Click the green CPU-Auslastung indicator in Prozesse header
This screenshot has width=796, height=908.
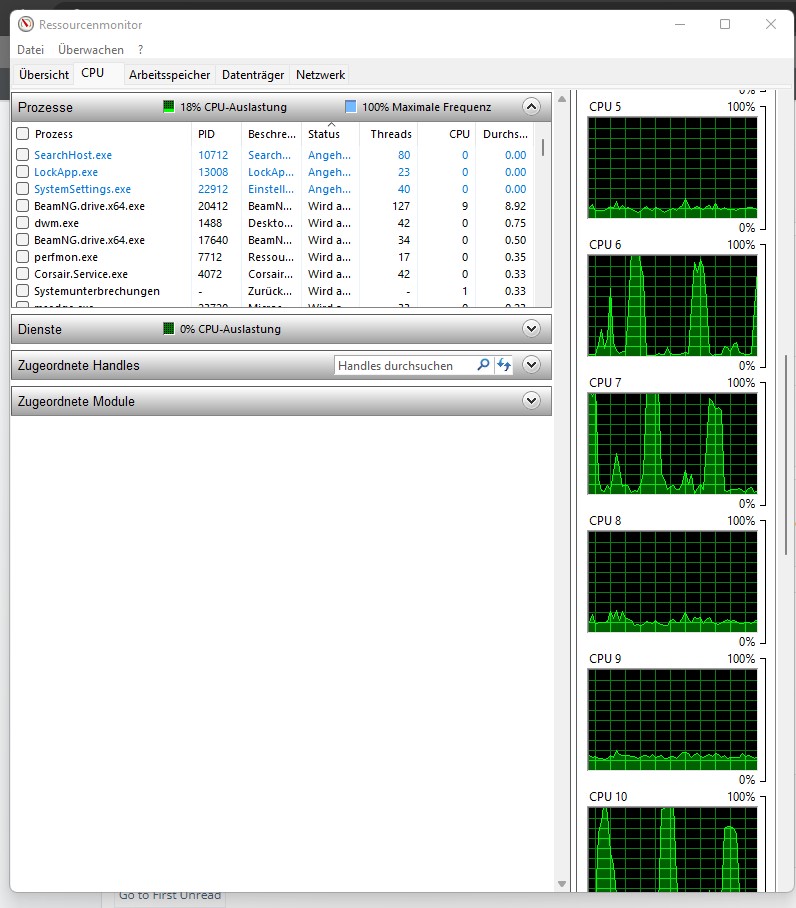pos(168,107)
